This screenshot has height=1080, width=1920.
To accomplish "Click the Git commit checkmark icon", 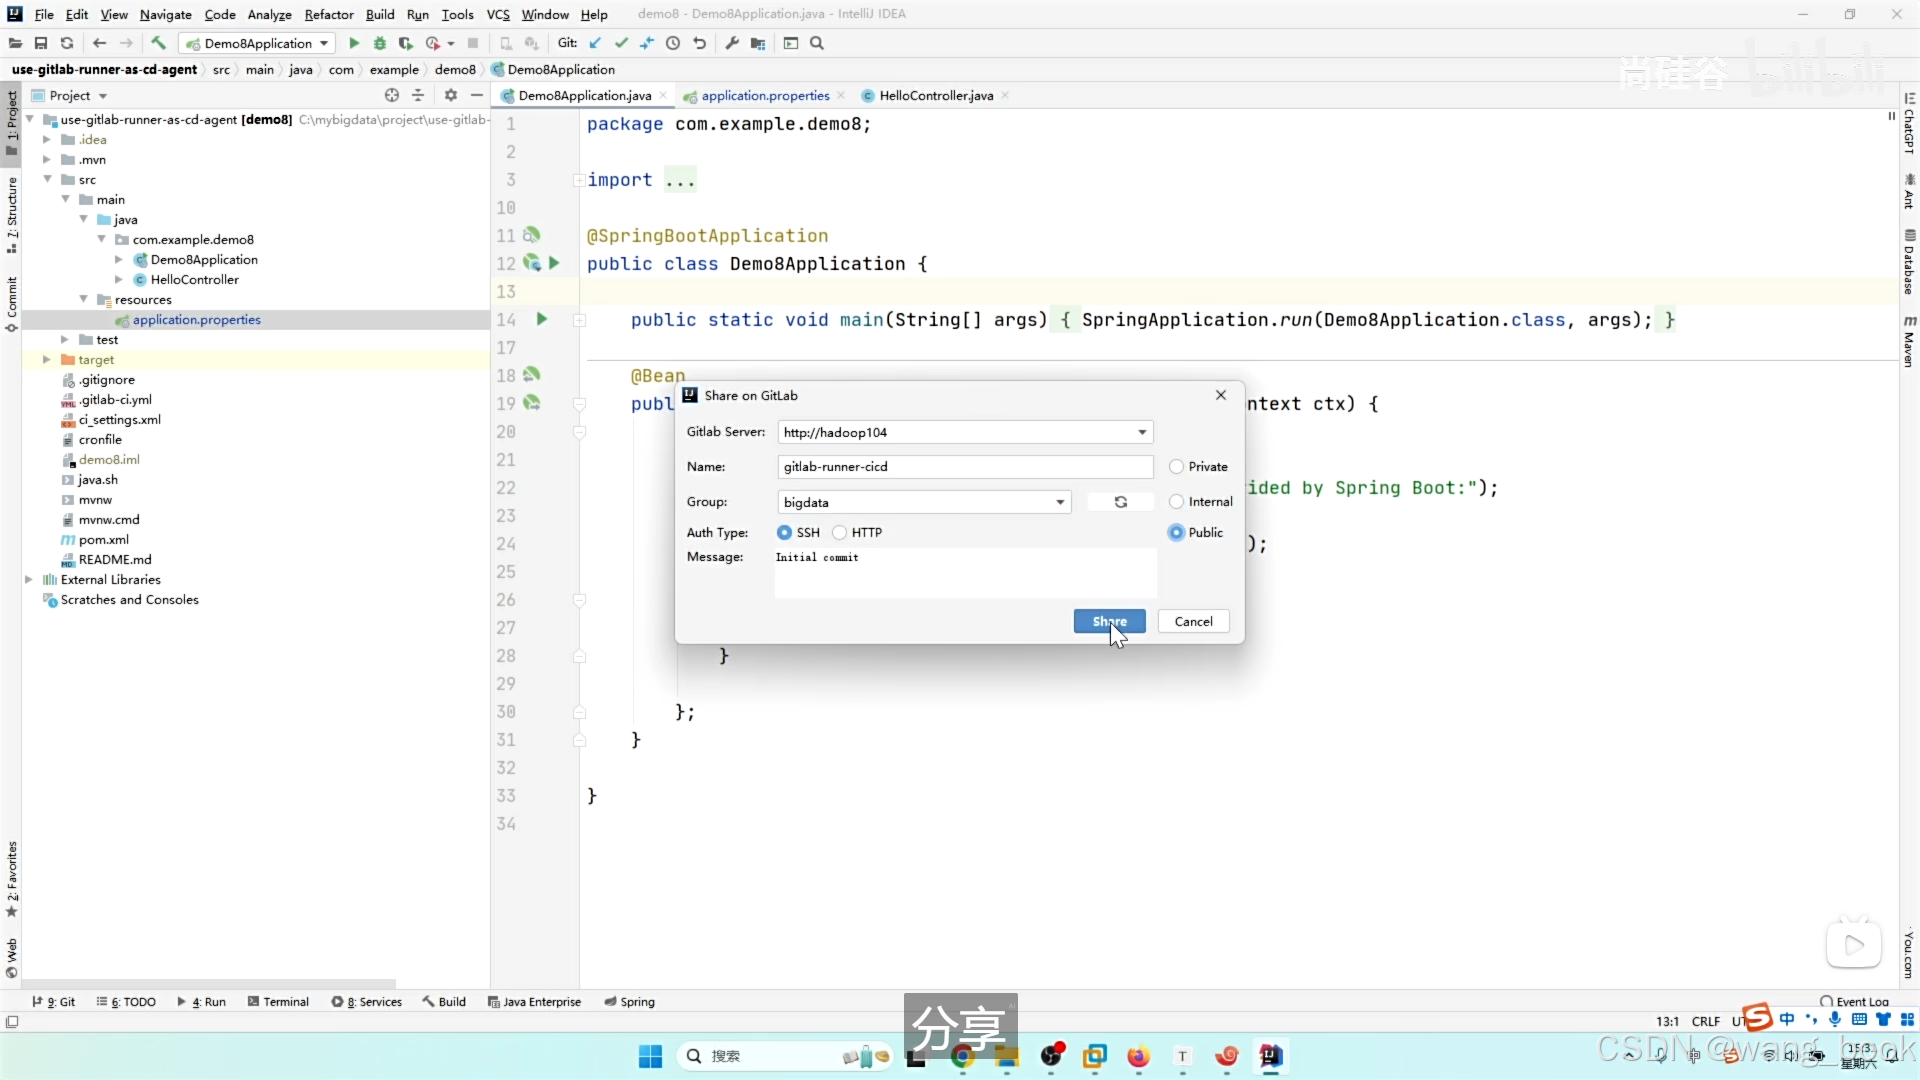I will [622, 43].
